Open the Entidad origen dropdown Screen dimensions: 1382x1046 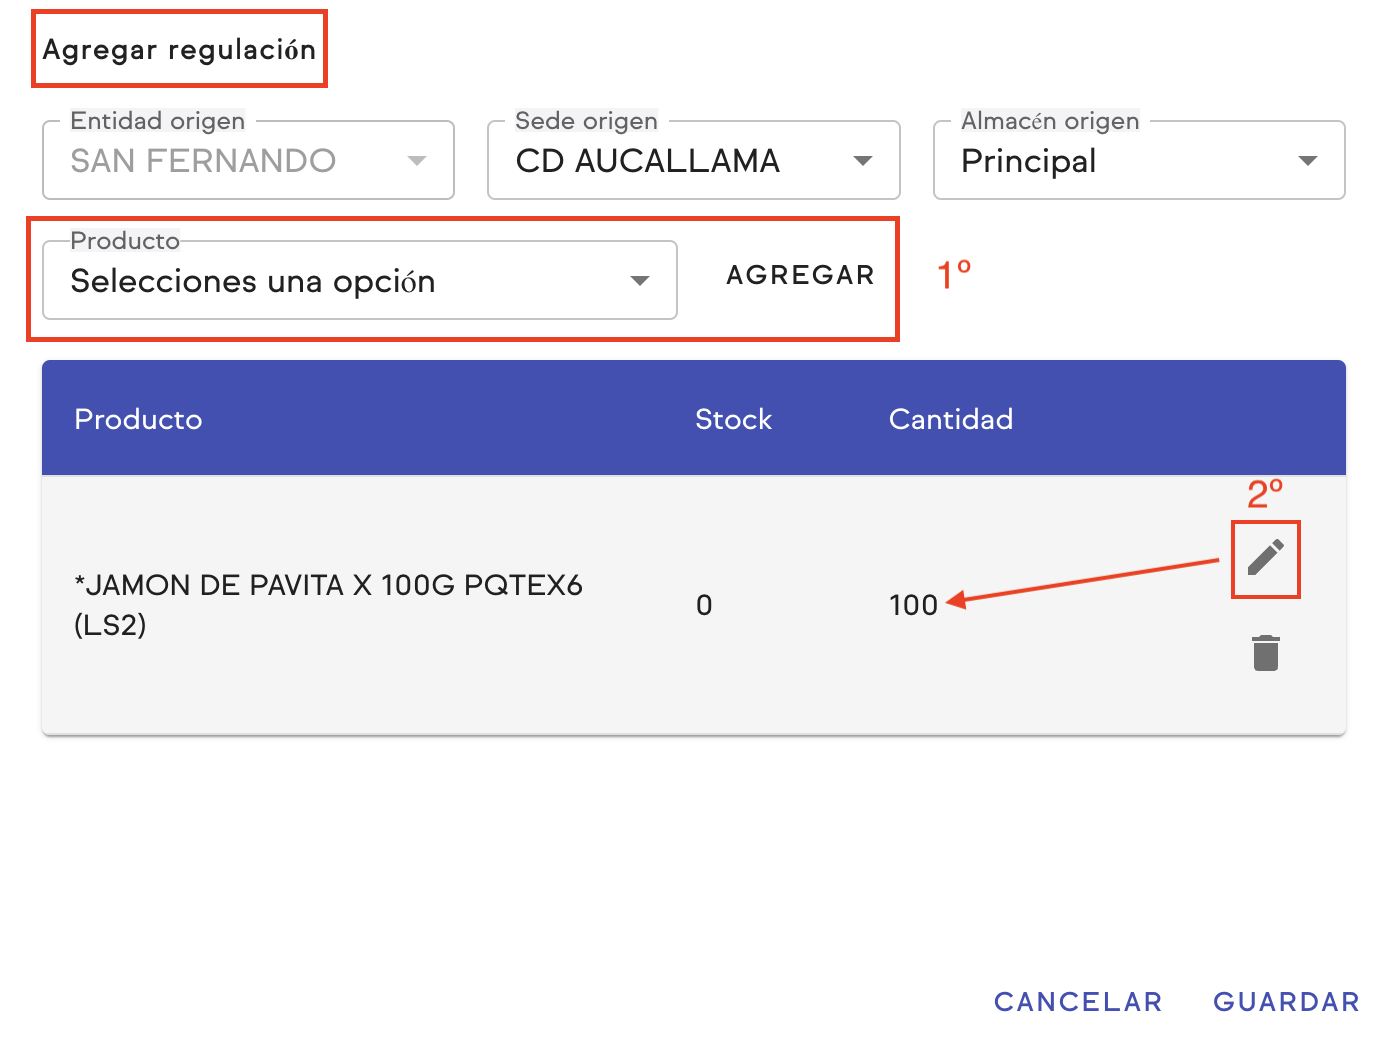[x=416, y=160]
